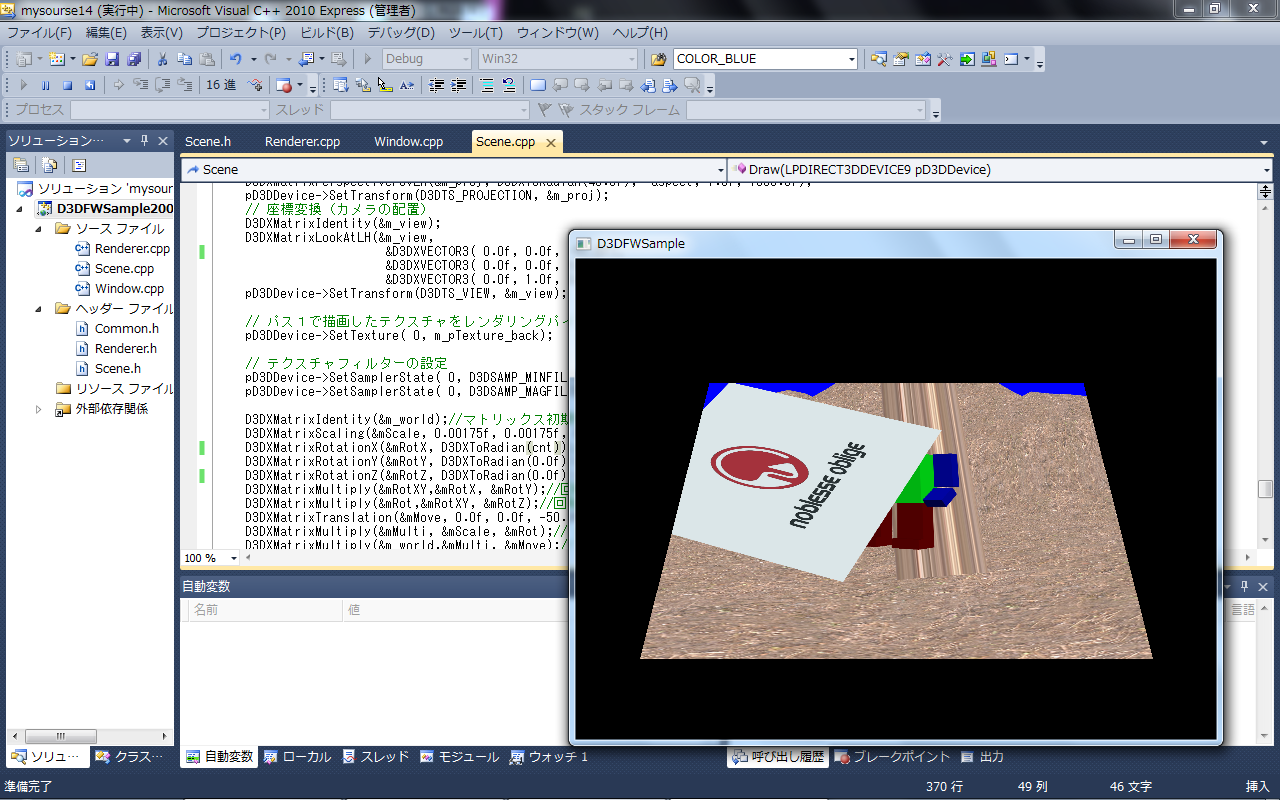Switch to the Scene.h editor tab
This screenshot has height=800, width=1280.
tap(208, 142)
